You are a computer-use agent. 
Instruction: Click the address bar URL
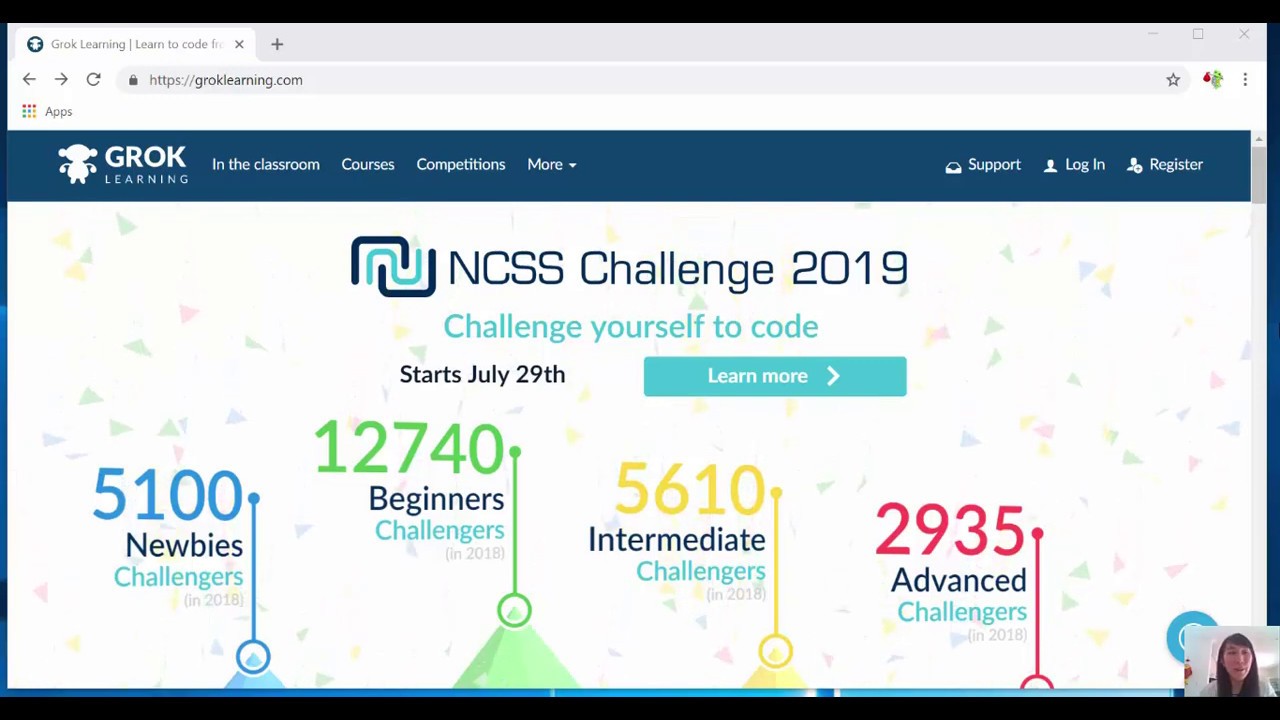click(x=226, y=80)
